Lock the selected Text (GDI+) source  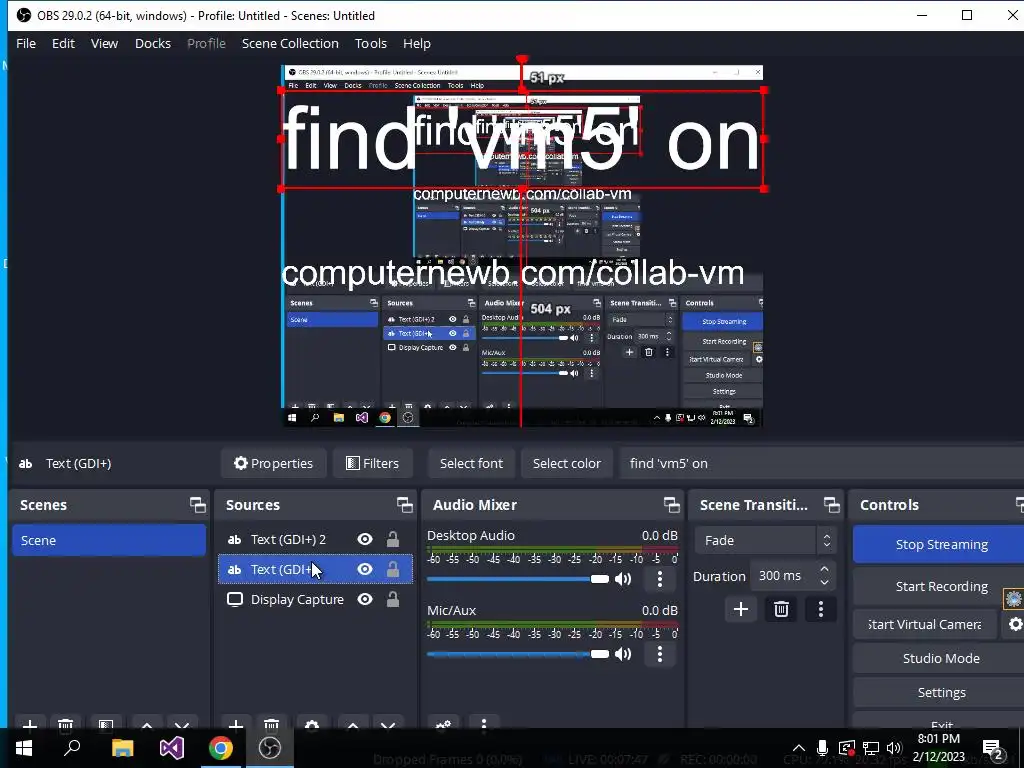[392, 569]
